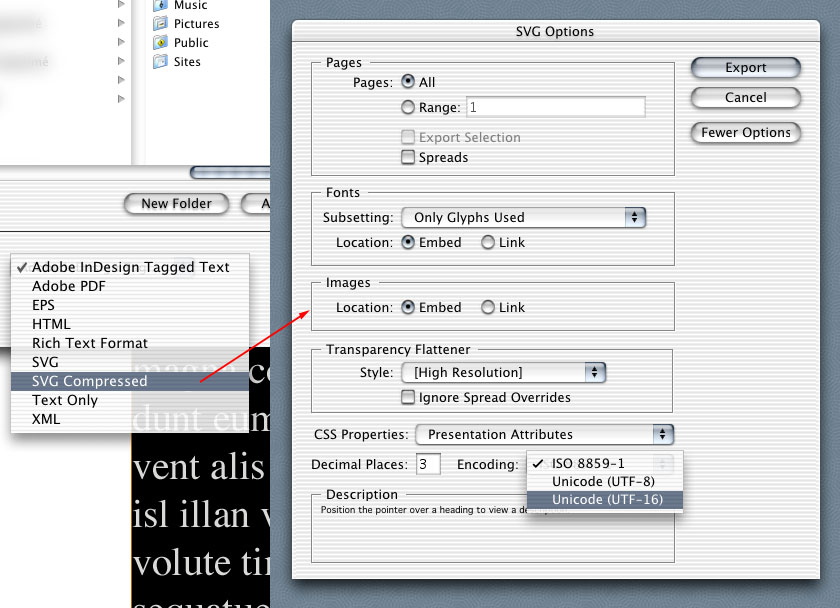Open the Sites folder icon
This screenshot has width=840, height=608.
(x=160, y=62)
